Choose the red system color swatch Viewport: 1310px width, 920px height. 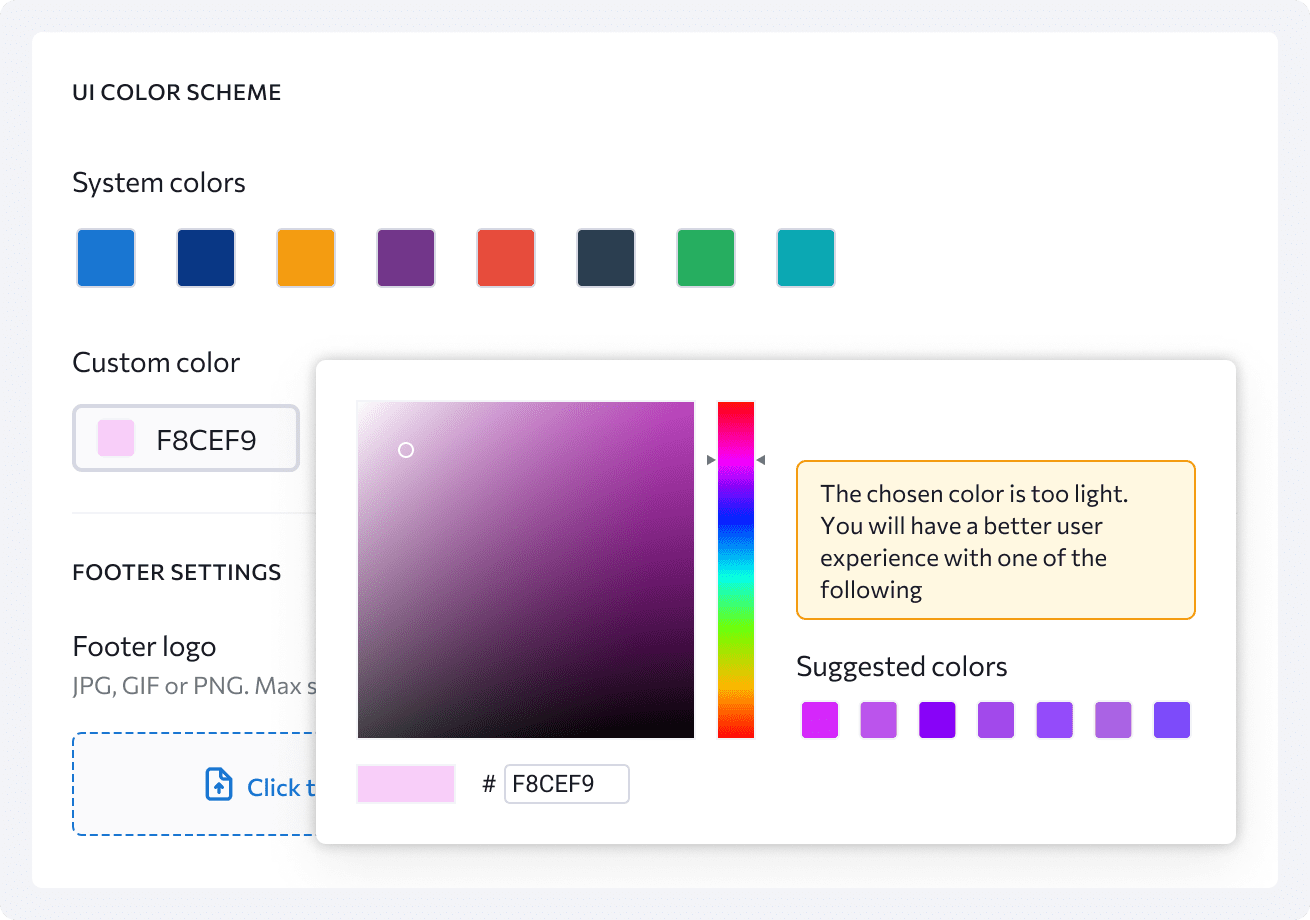pyautogui.click(x=506, y=258)
